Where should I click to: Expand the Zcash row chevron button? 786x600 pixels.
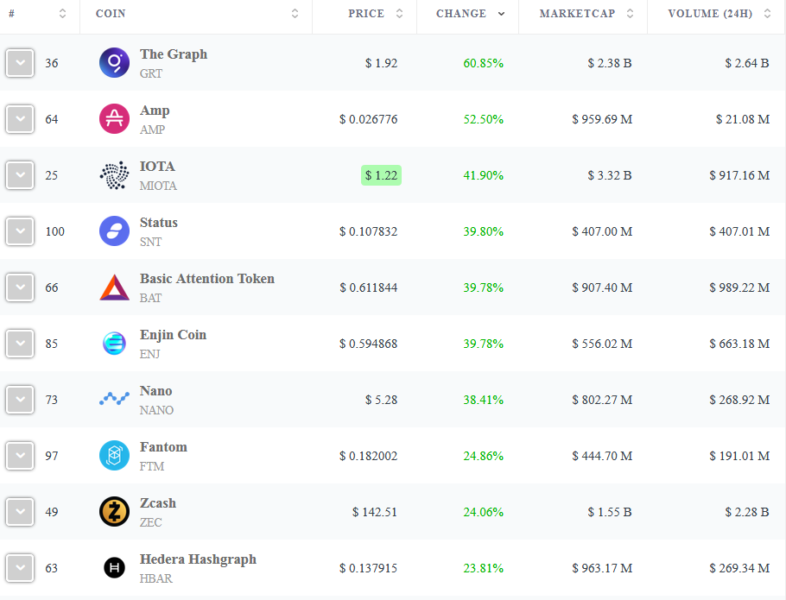pyautogui.click(x=20, y=512)
